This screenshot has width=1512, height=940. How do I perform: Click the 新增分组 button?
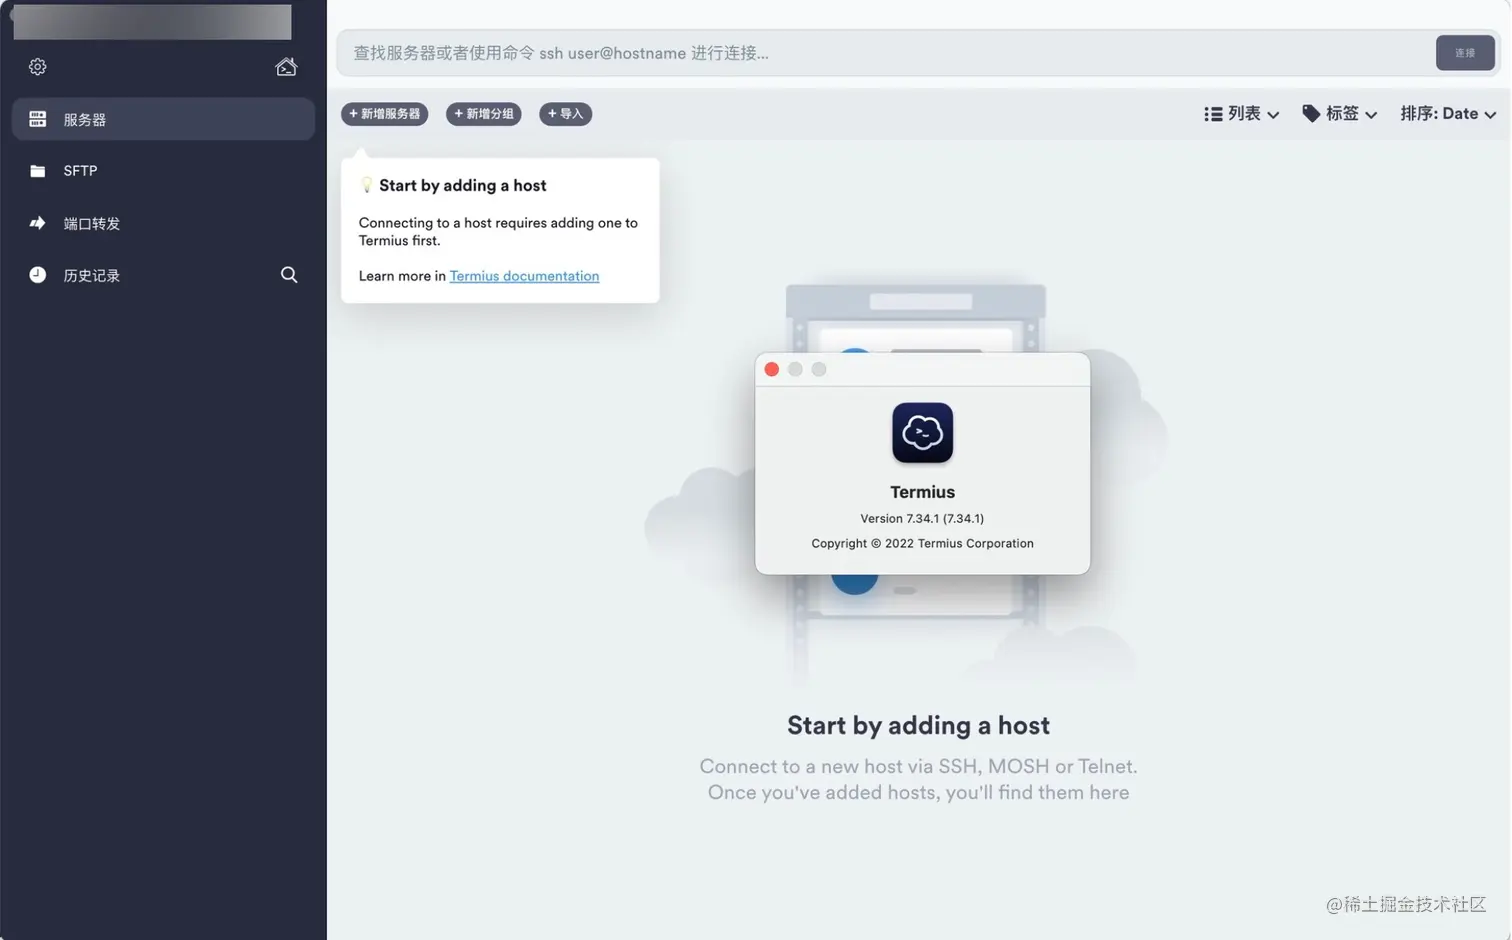click(484, 114)
